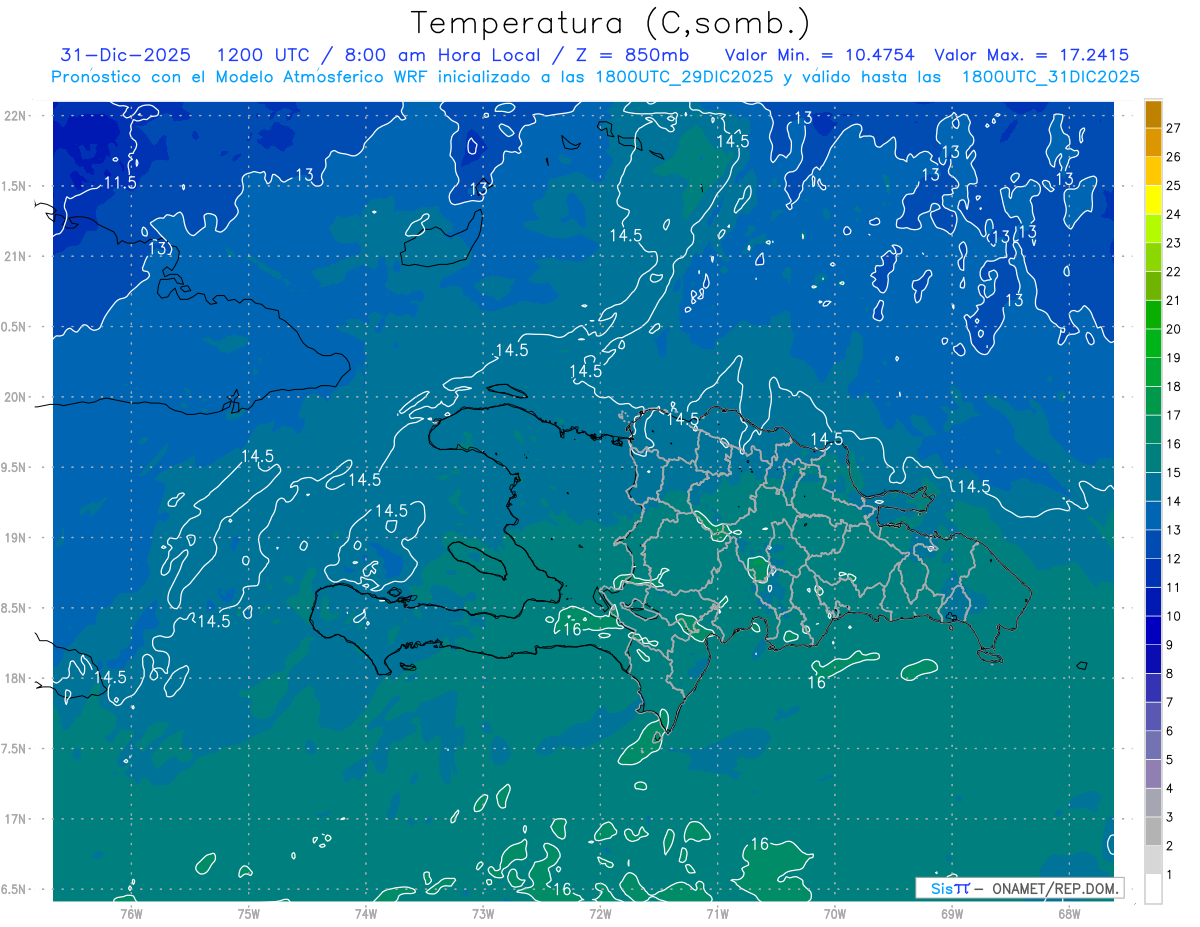
Task: Click the "Valor Max. = 17.2415" text
Action: point(1032,55)
